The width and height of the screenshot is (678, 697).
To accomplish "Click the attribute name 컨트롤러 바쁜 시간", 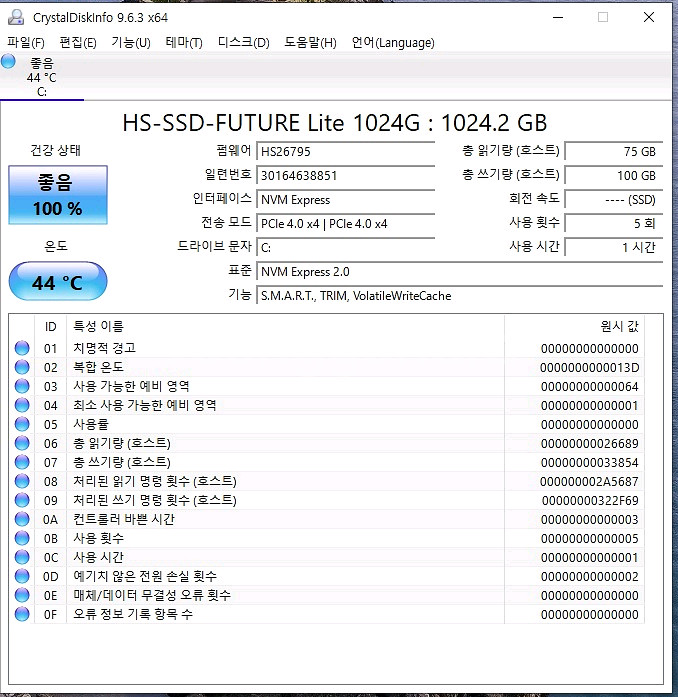I will tap(124, 519).
